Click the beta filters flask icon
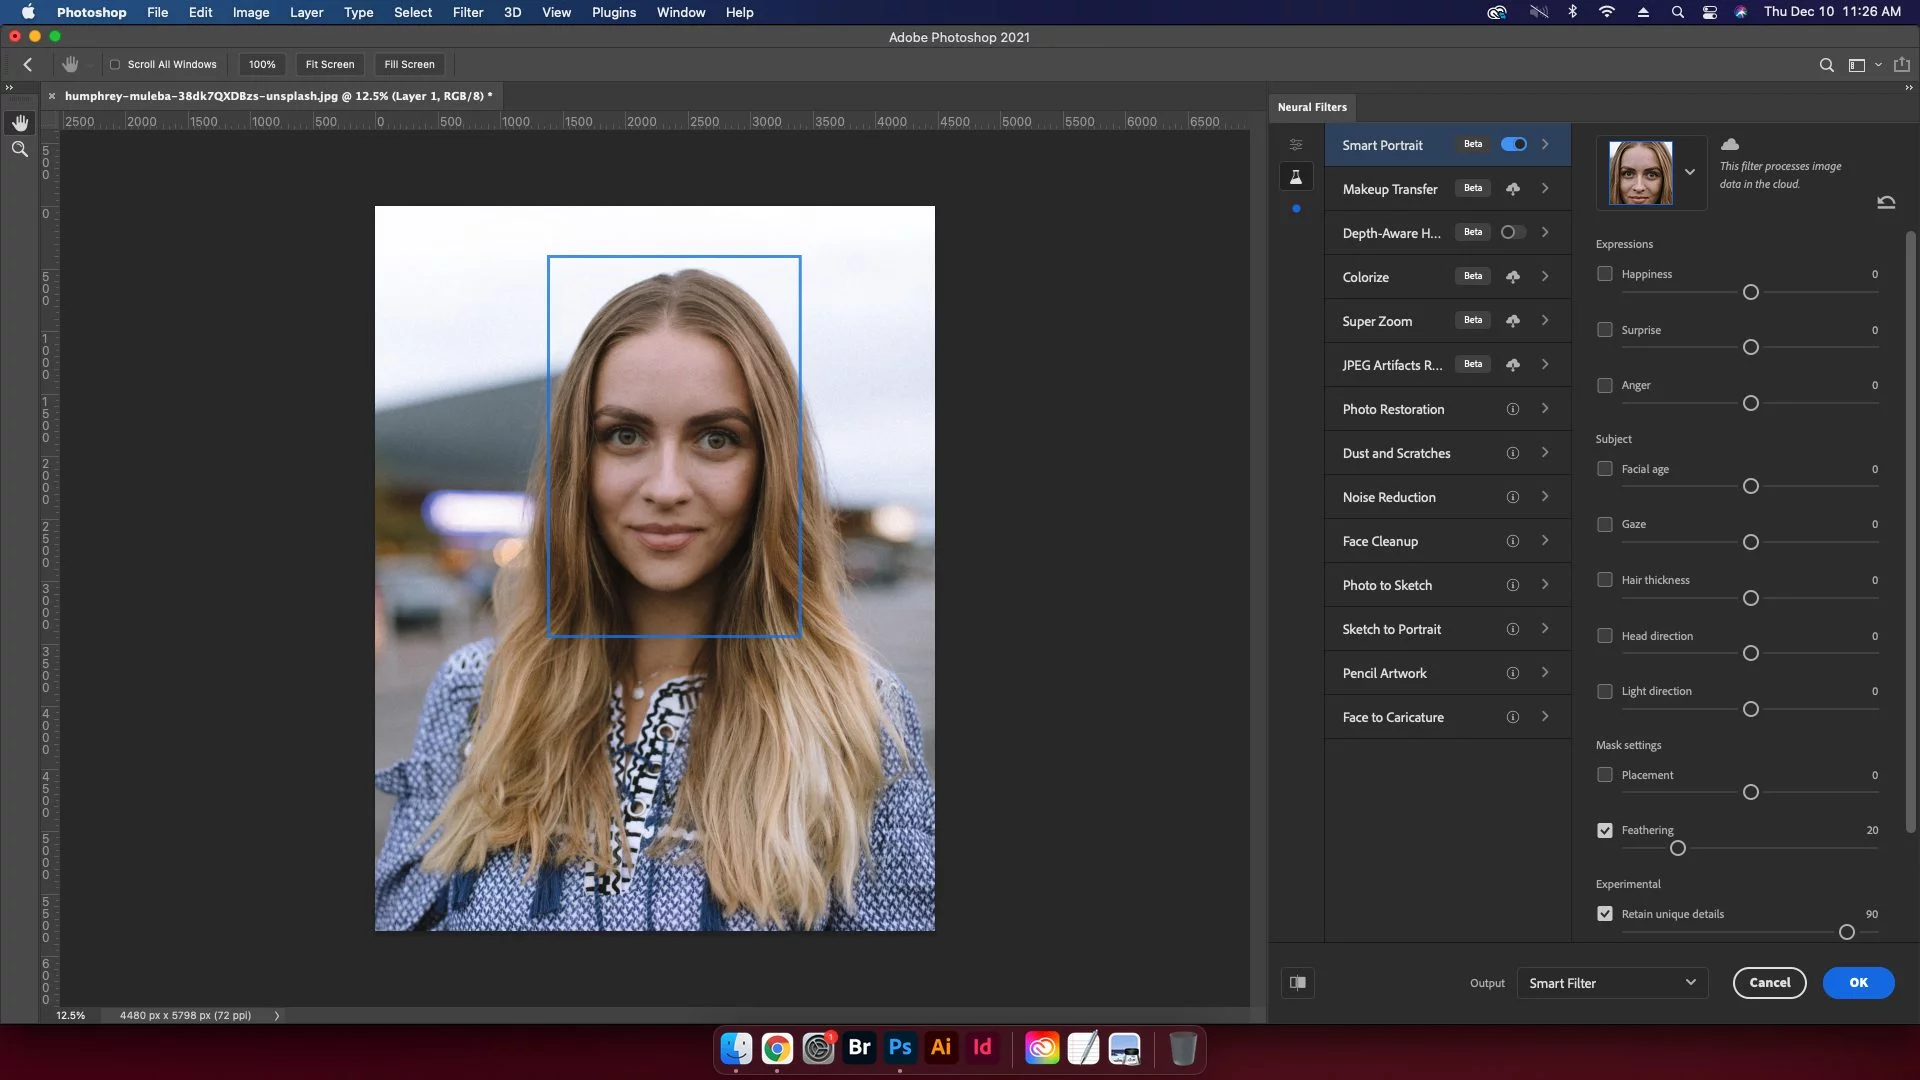The image size is (1920, 1080). [x=1296, y=177]
